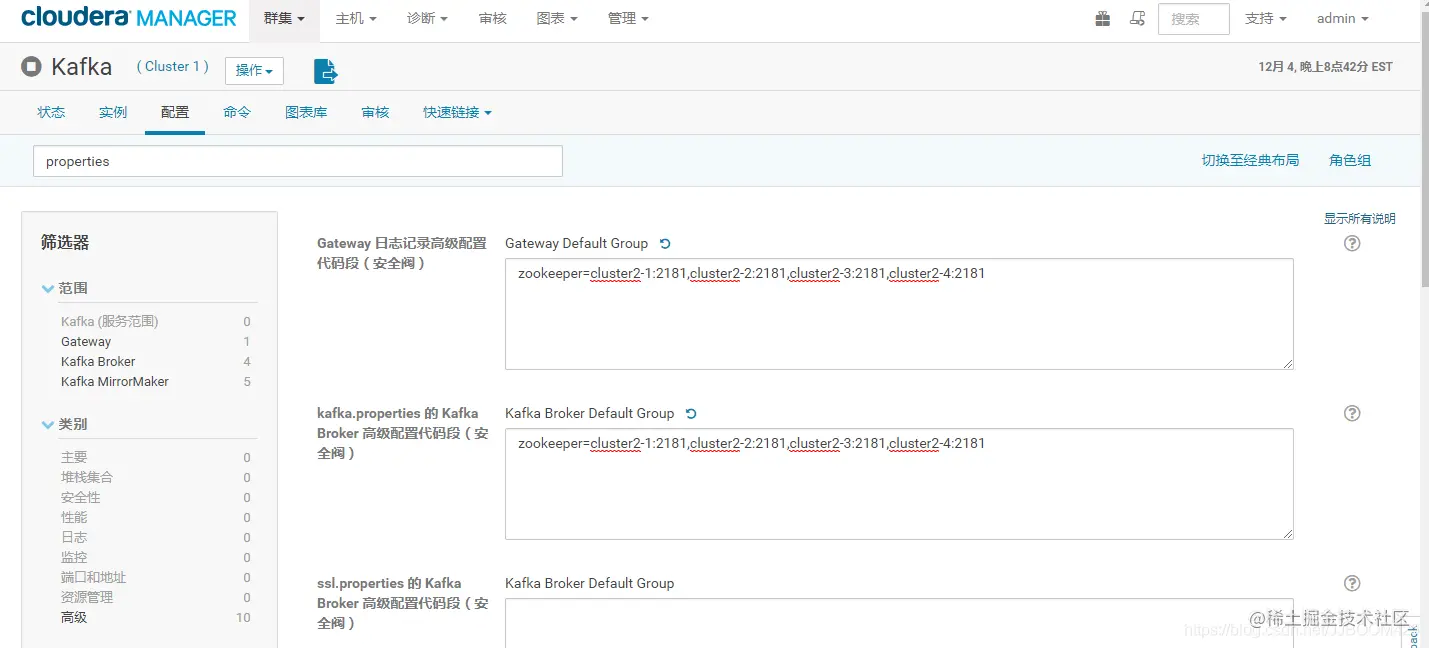This screenshot has width=1429, height=648.
Task: Open the 角色组 link
Action: [x=1350, y=160]
